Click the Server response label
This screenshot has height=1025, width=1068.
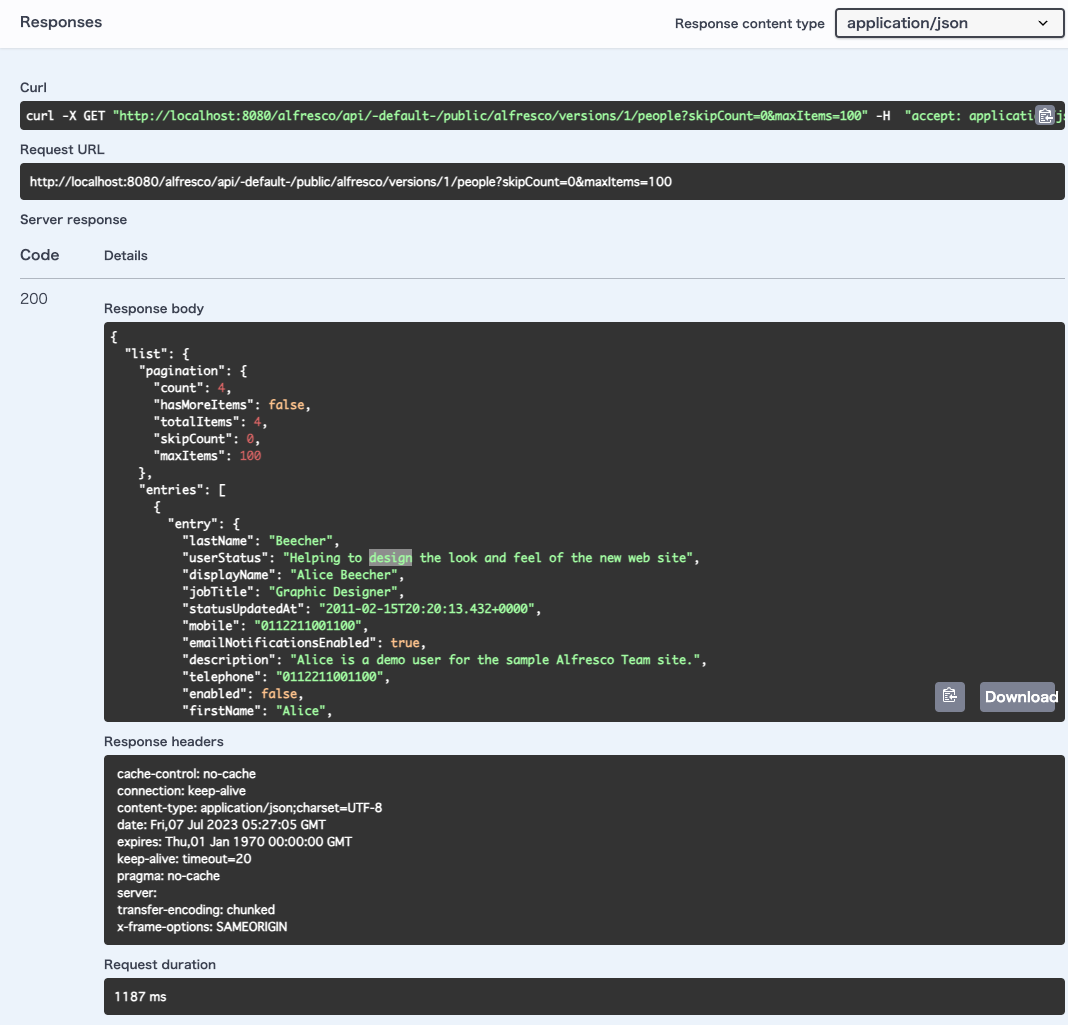(x=73, y=219)
